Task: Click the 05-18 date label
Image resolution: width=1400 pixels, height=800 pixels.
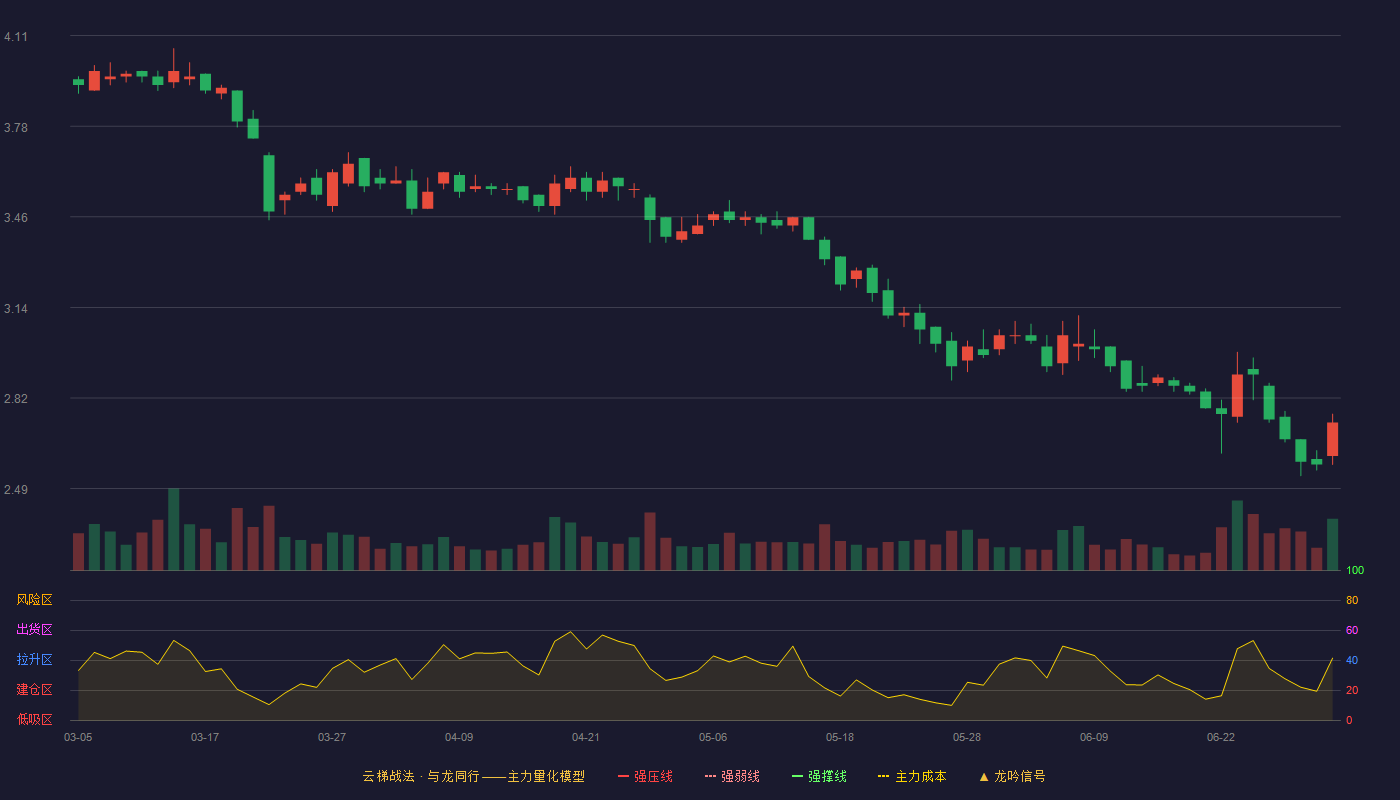Action: (x=840, y=737)
